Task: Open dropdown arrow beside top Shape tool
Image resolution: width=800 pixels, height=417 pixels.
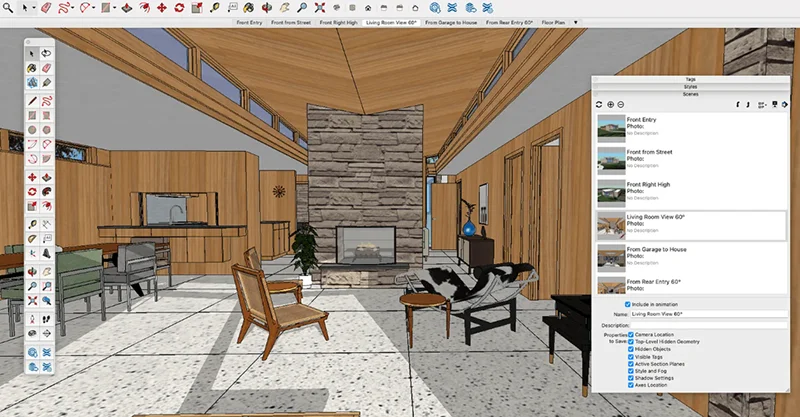Action: [114, 8]
